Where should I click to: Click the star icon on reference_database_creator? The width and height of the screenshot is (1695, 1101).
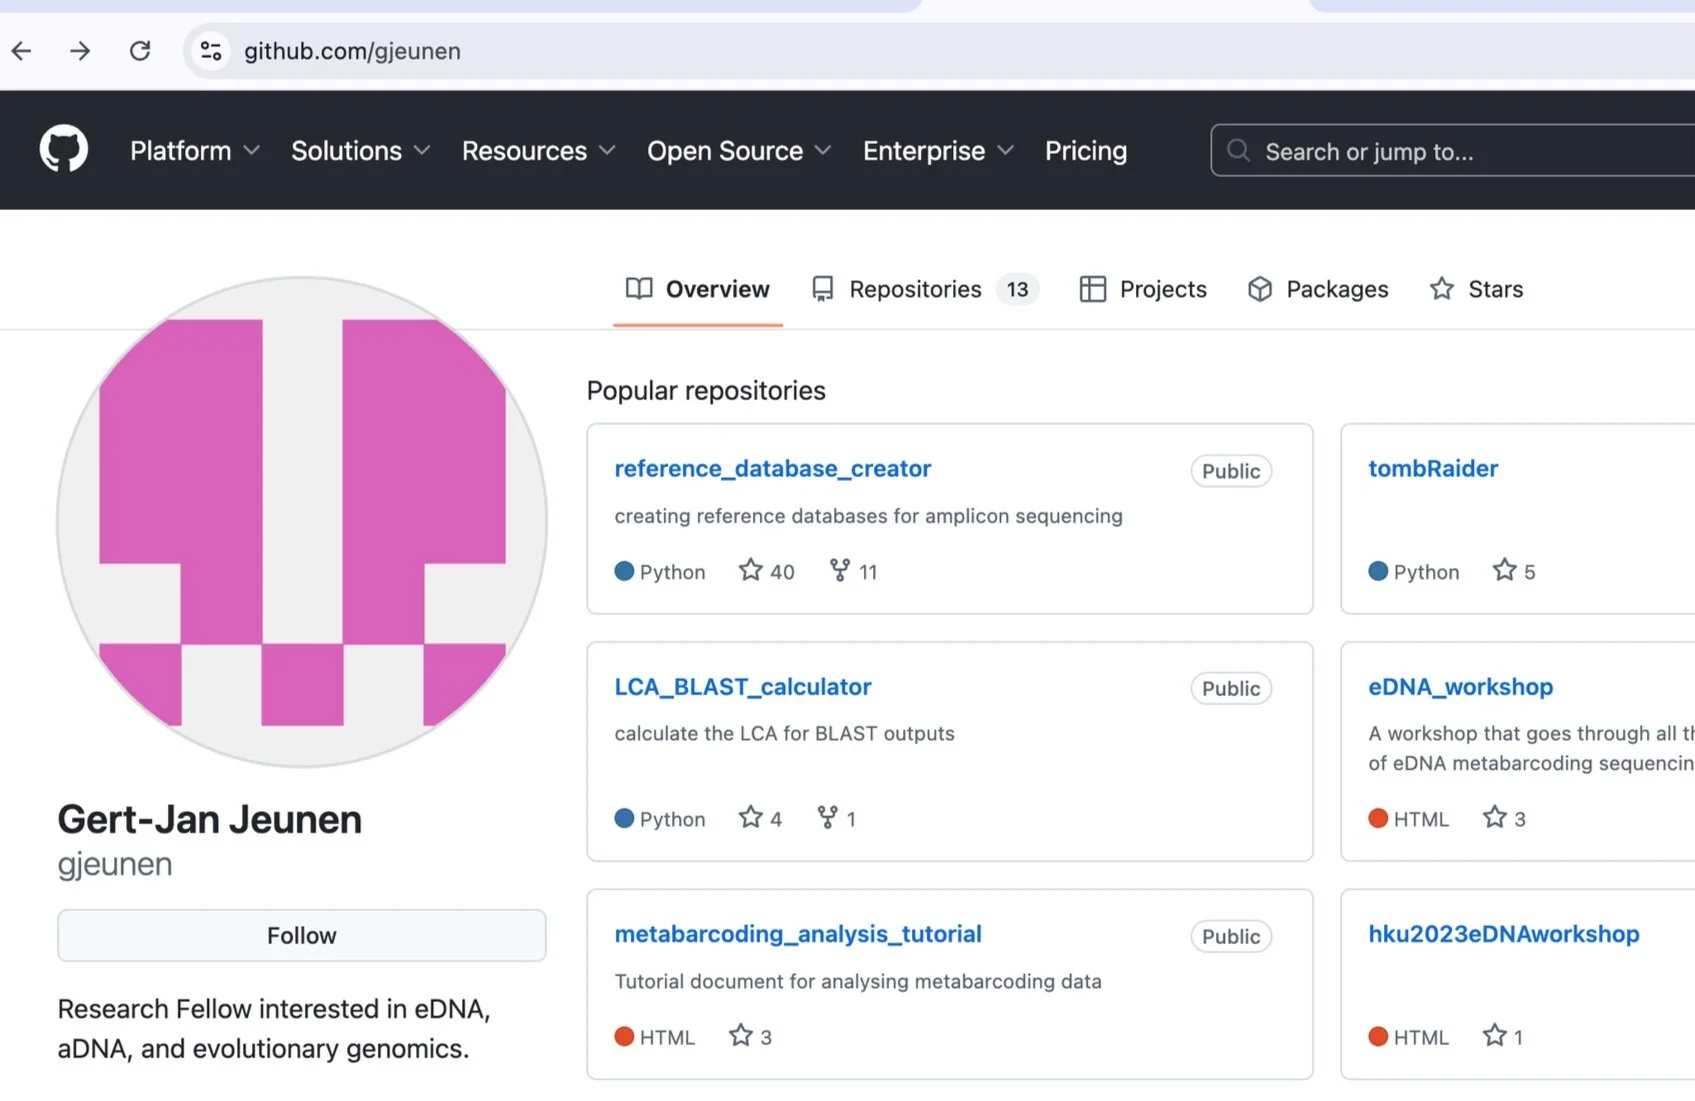[750, 570]
